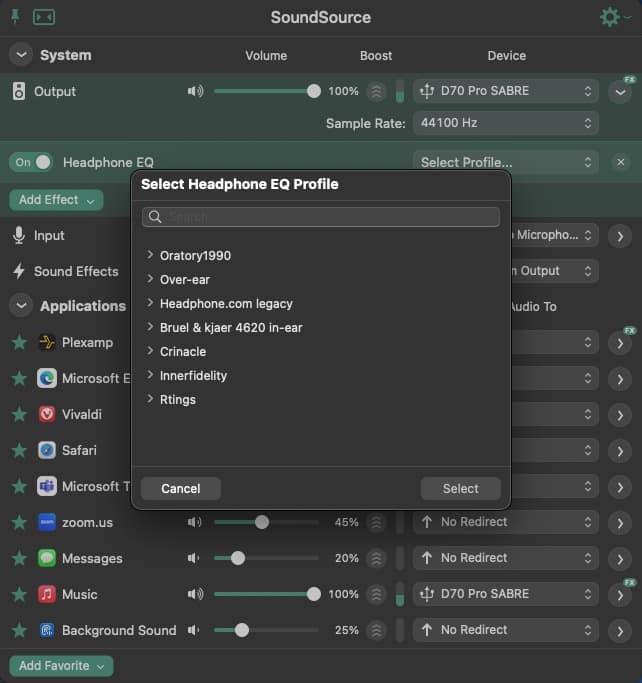Collapse the System section
The height and width of the screenshot is (683, 642).
[21, 55]
